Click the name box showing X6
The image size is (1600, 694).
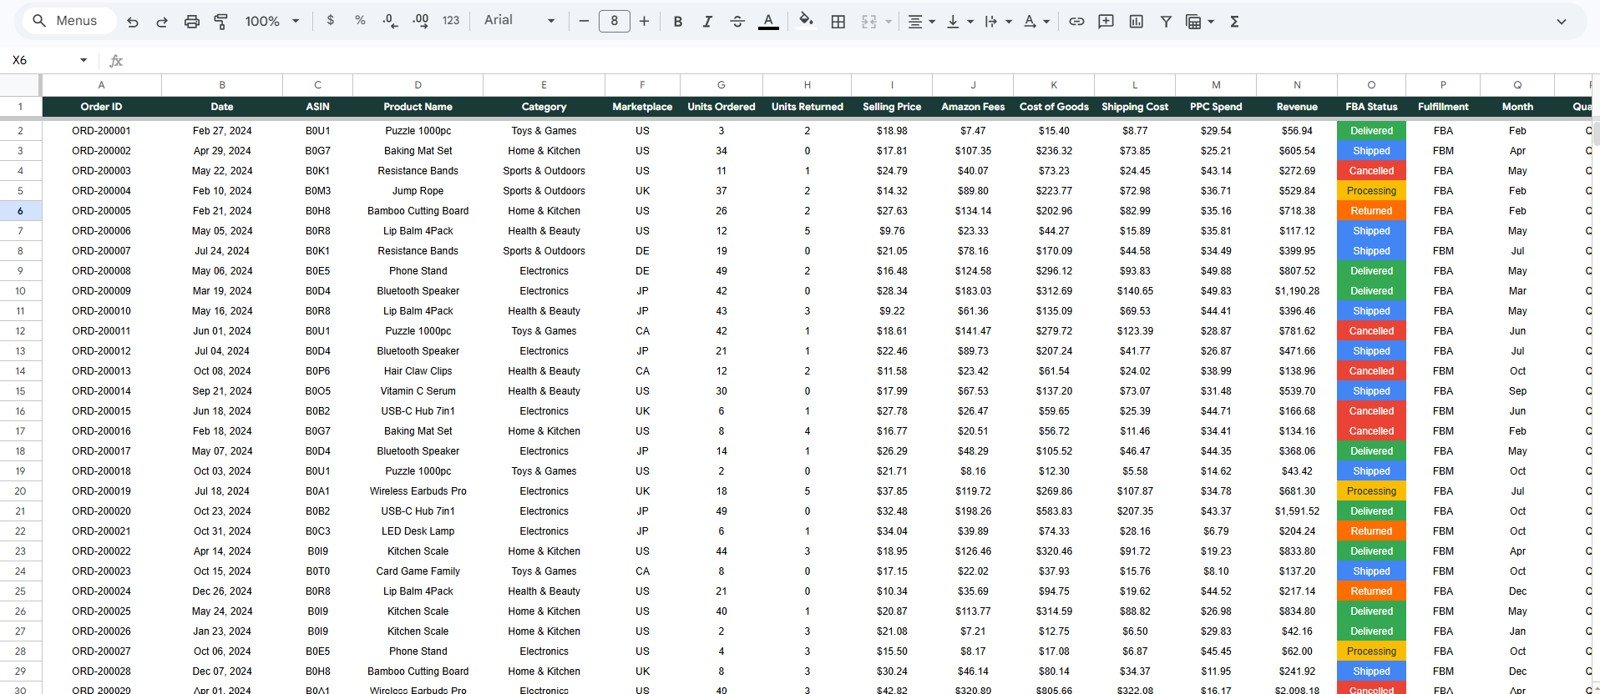(40, 60)
